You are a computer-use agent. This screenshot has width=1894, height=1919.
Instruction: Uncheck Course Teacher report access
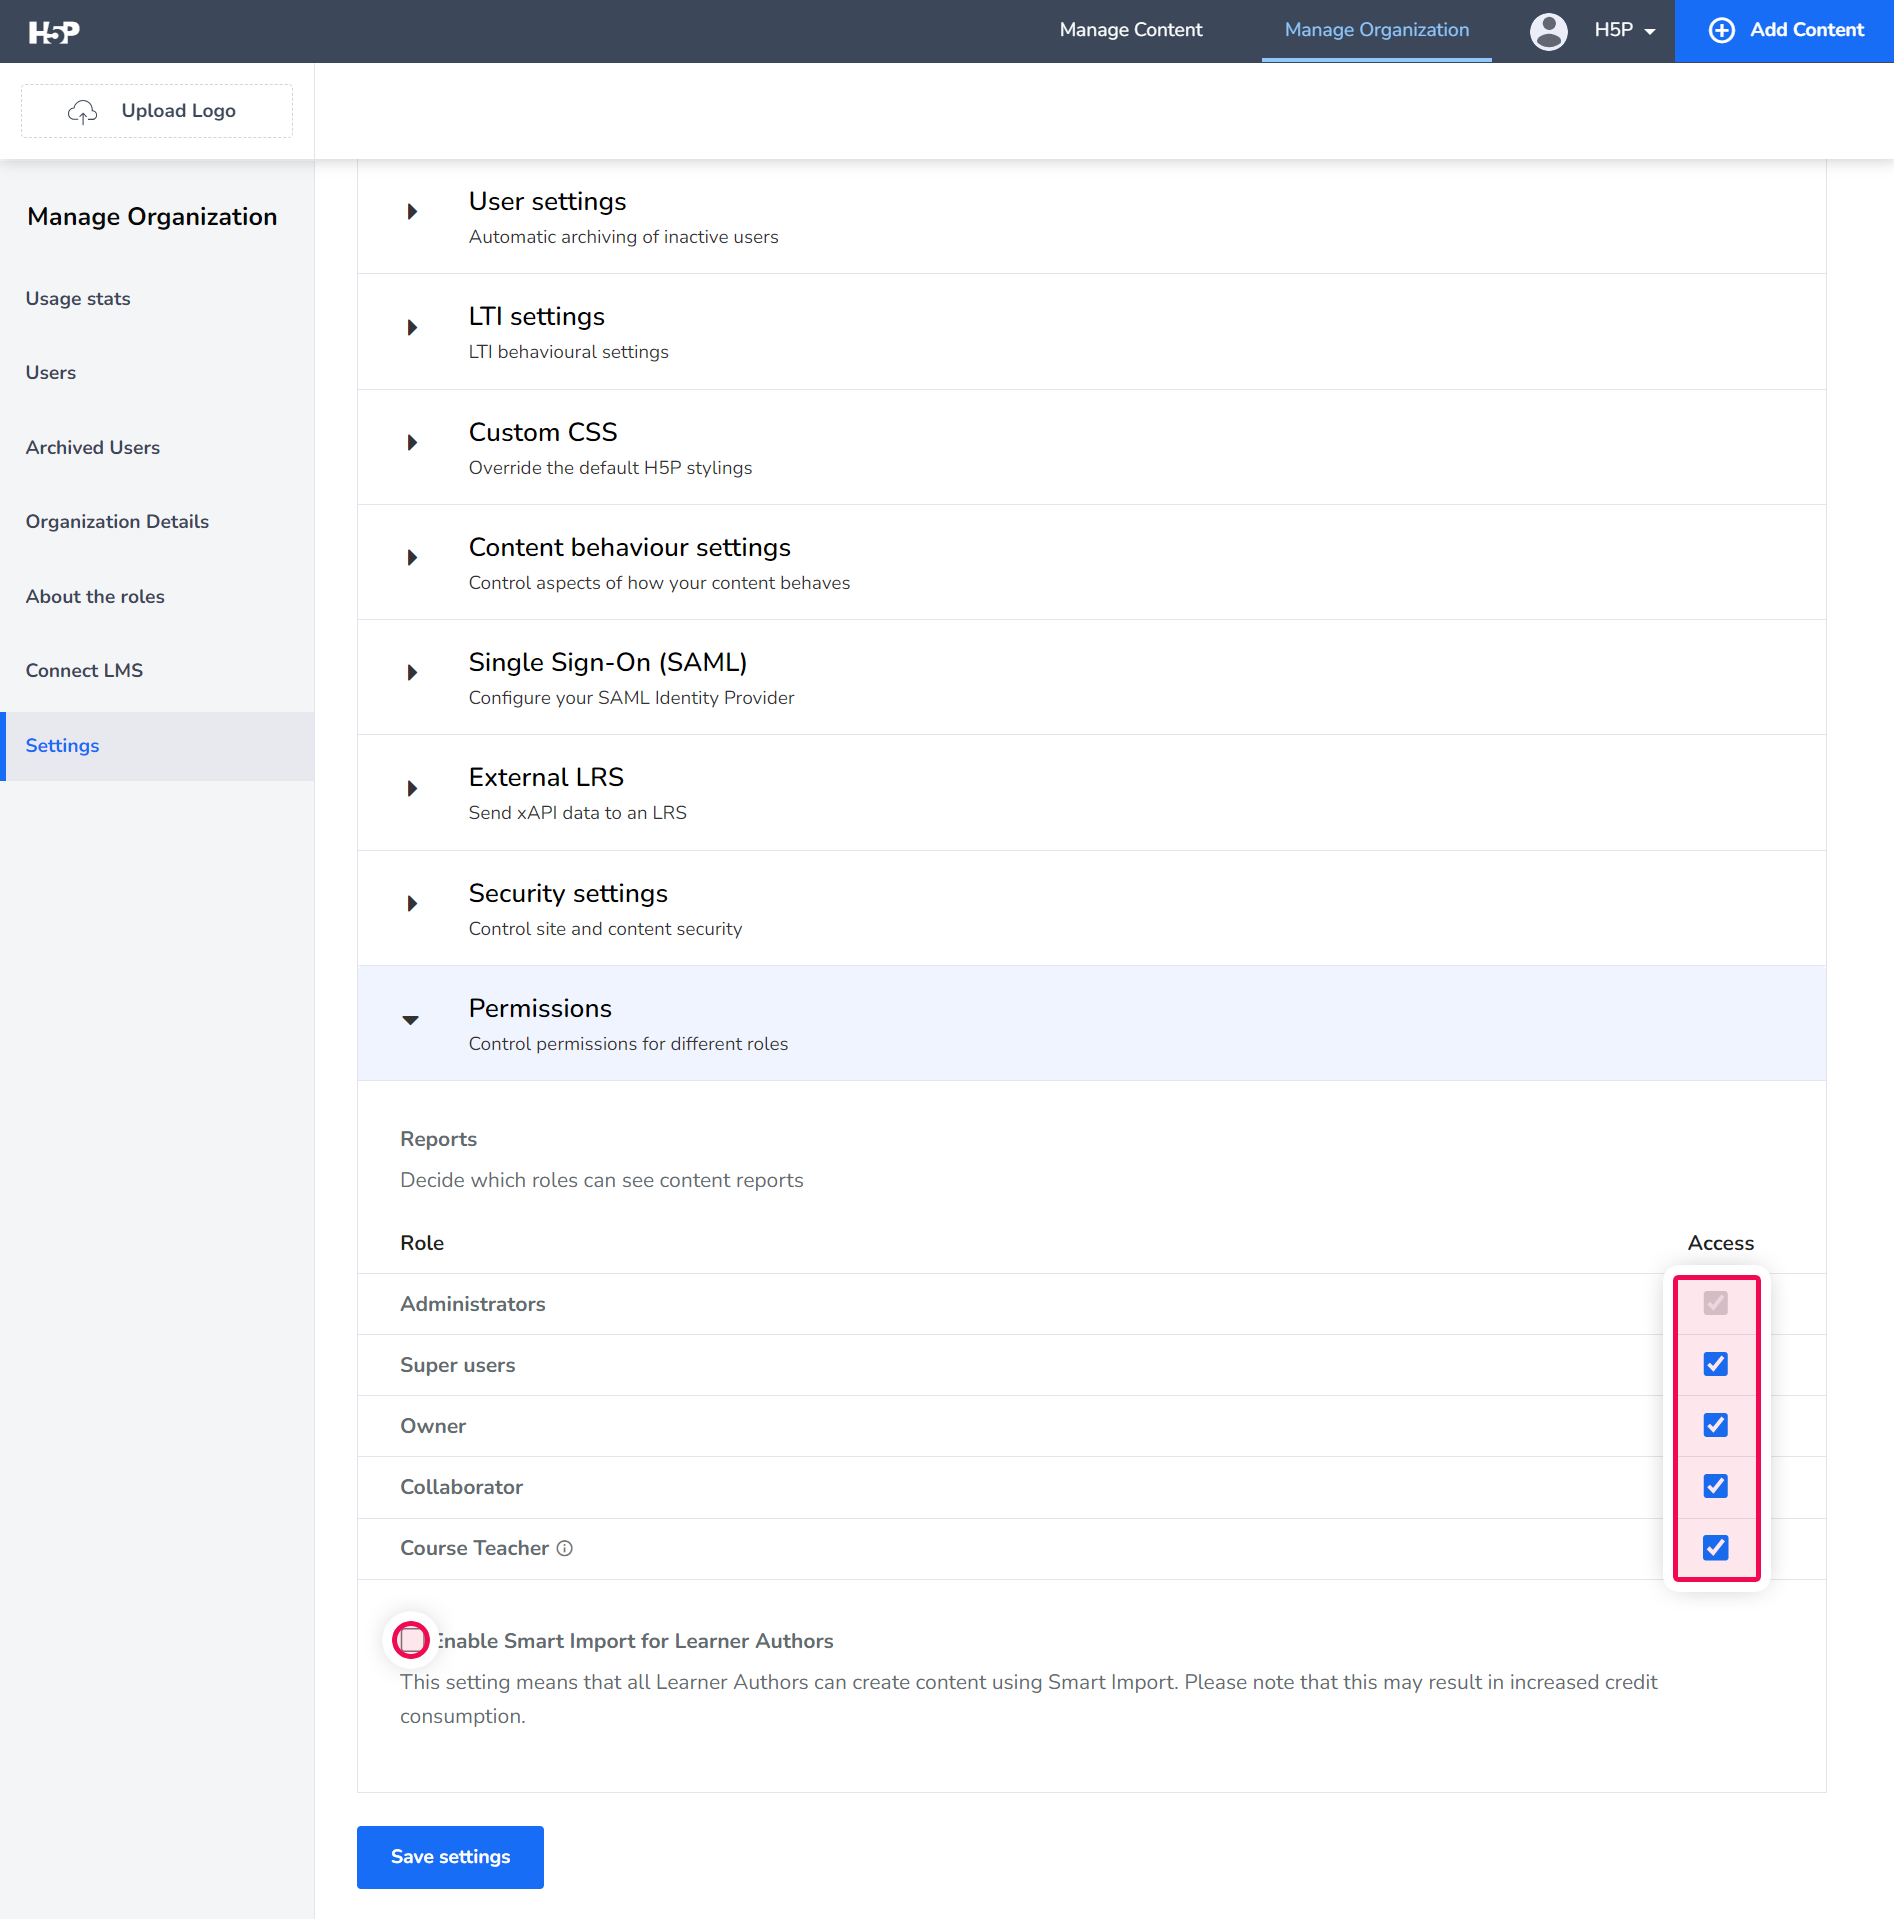[1715, 1548]
